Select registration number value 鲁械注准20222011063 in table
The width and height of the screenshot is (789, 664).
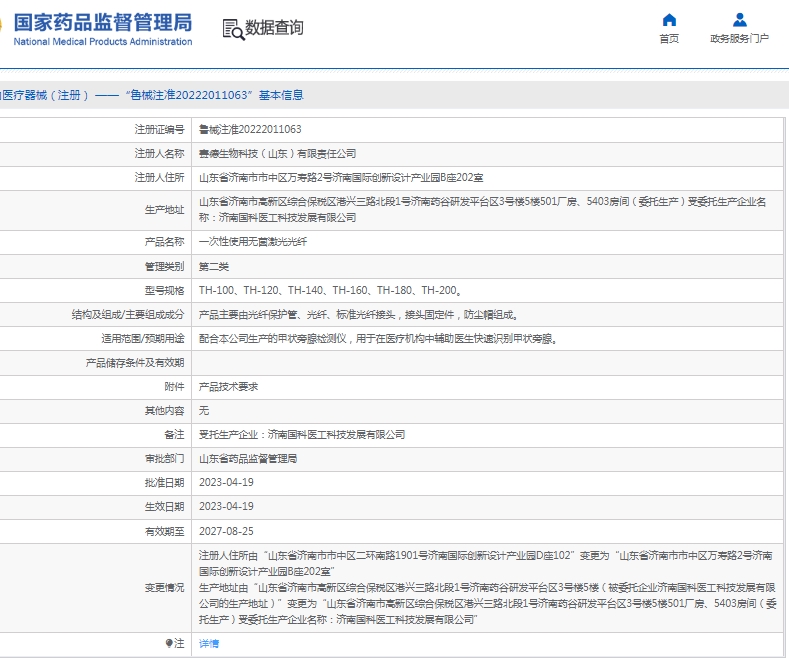tap(250, 130)
